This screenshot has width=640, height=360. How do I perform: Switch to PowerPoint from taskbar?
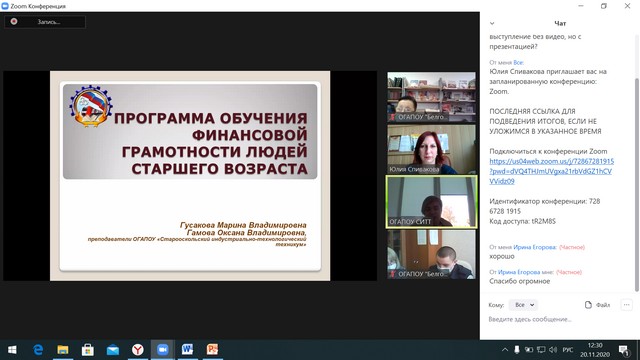[x=212, y=350]
